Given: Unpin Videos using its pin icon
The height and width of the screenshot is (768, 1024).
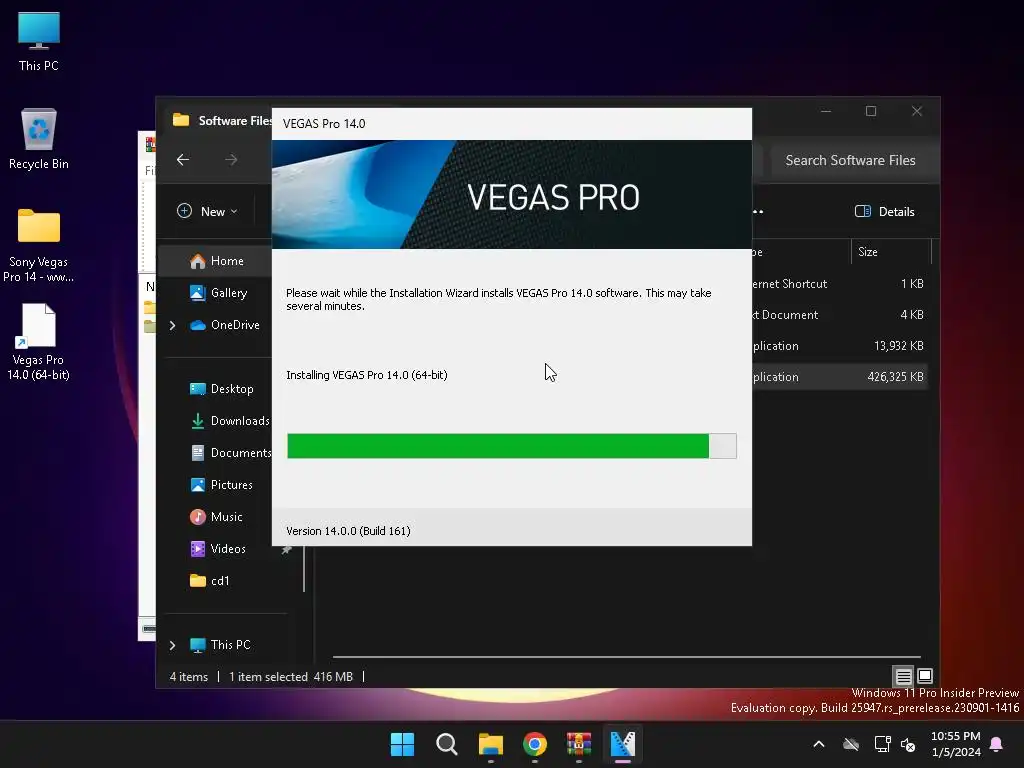Looking at the screenshot, I should point(286,549).
